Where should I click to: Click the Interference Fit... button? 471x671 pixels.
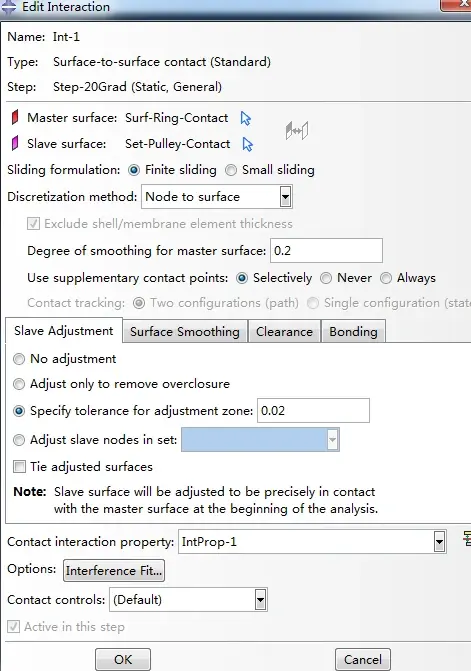pos(114,571)
